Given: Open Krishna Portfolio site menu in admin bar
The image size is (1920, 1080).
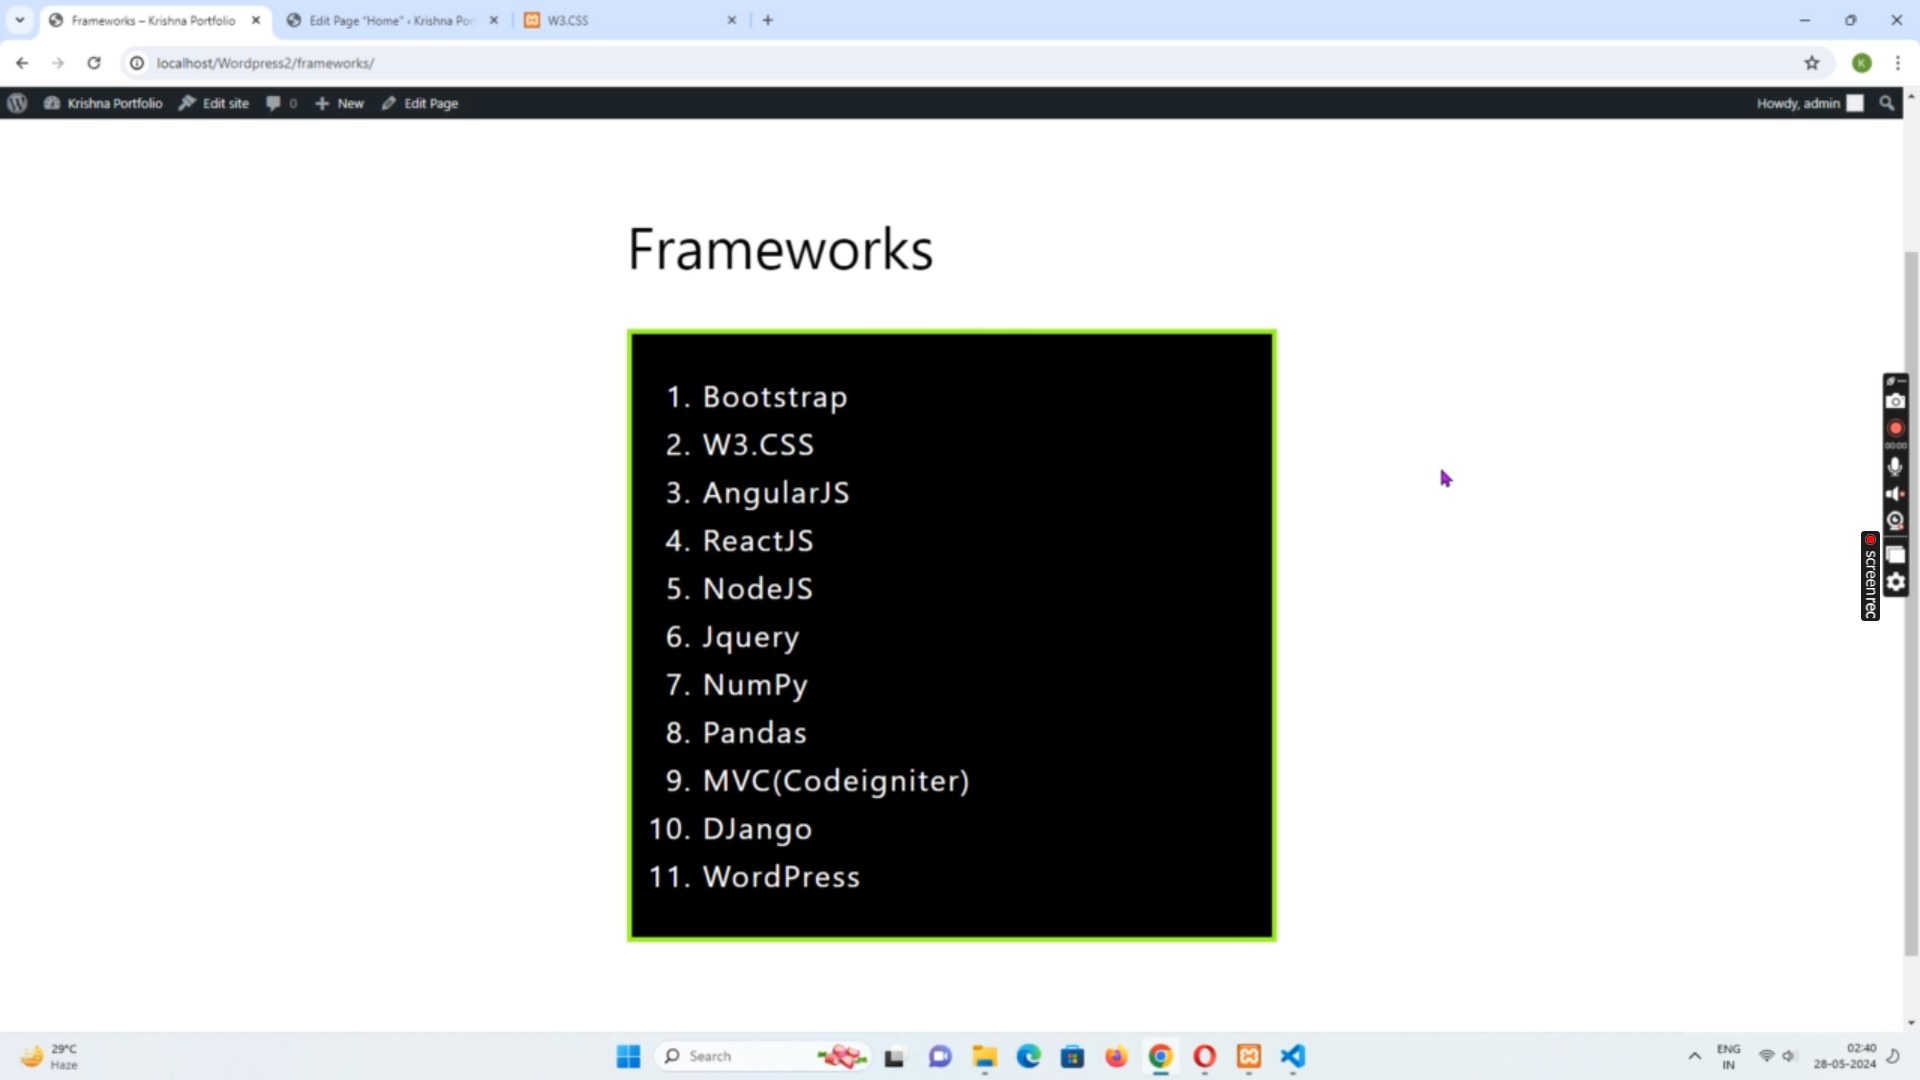Looking at the screenshot, I should pos(103,103).
